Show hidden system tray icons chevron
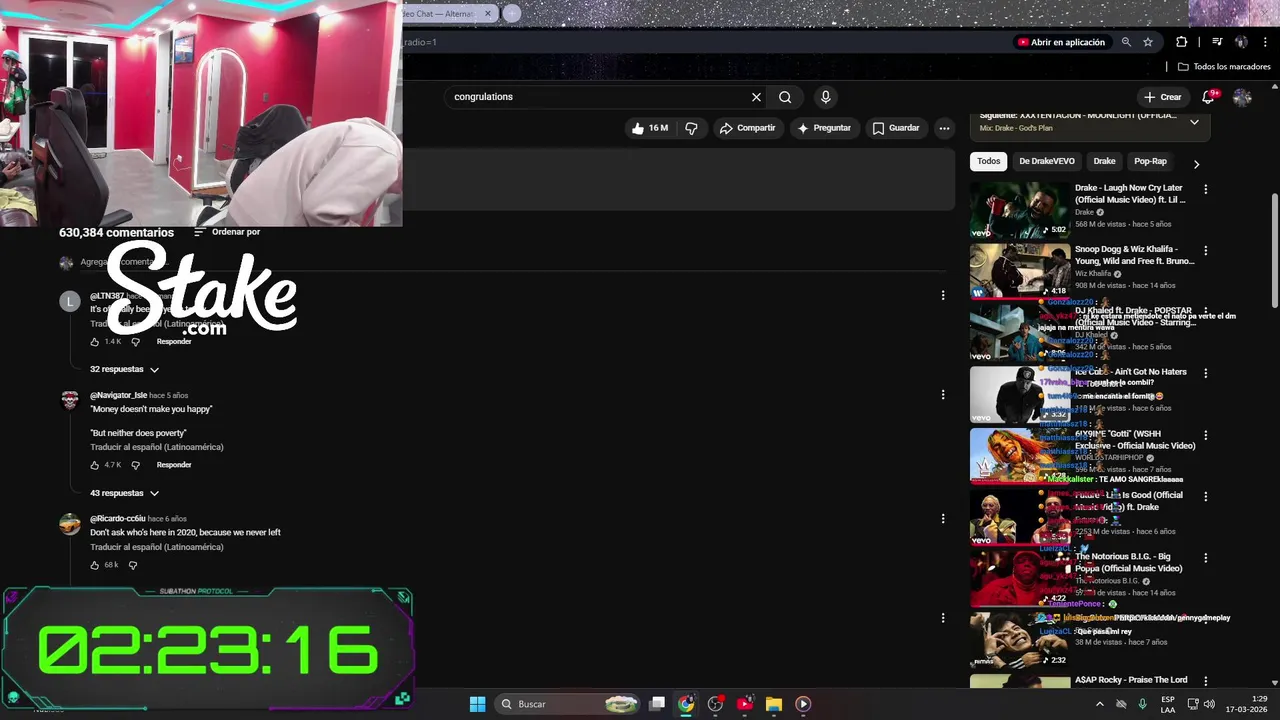 point(1100,704)
